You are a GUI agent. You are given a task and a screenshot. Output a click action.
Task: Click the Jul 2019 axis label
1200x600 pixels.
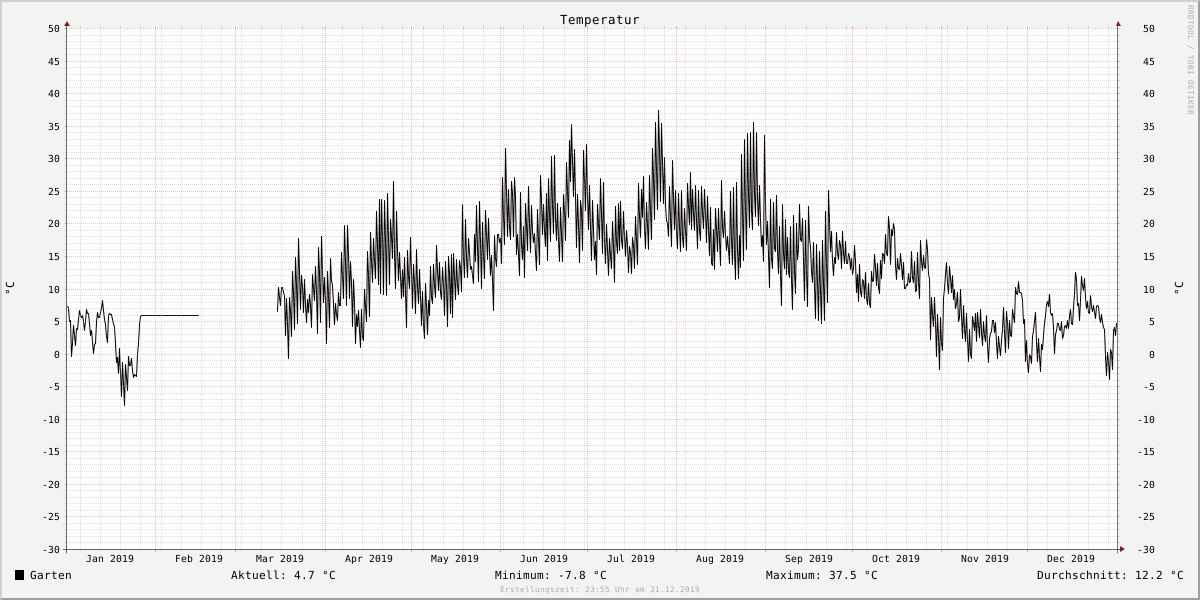[631, 559]
